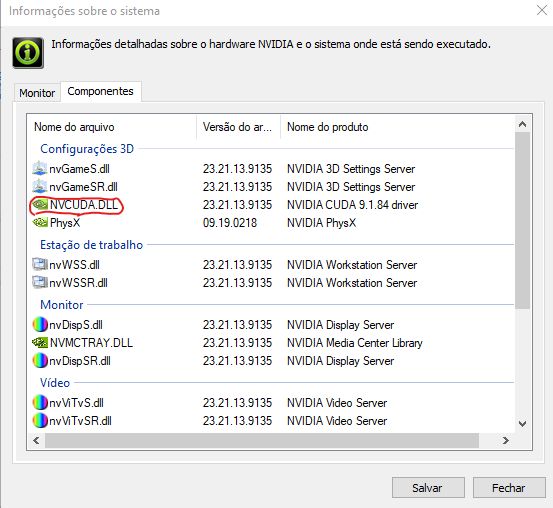This screenshot has height=508, width=553.
Task: Select the nvGameSR.dll file name
Action: pos(84,187)
